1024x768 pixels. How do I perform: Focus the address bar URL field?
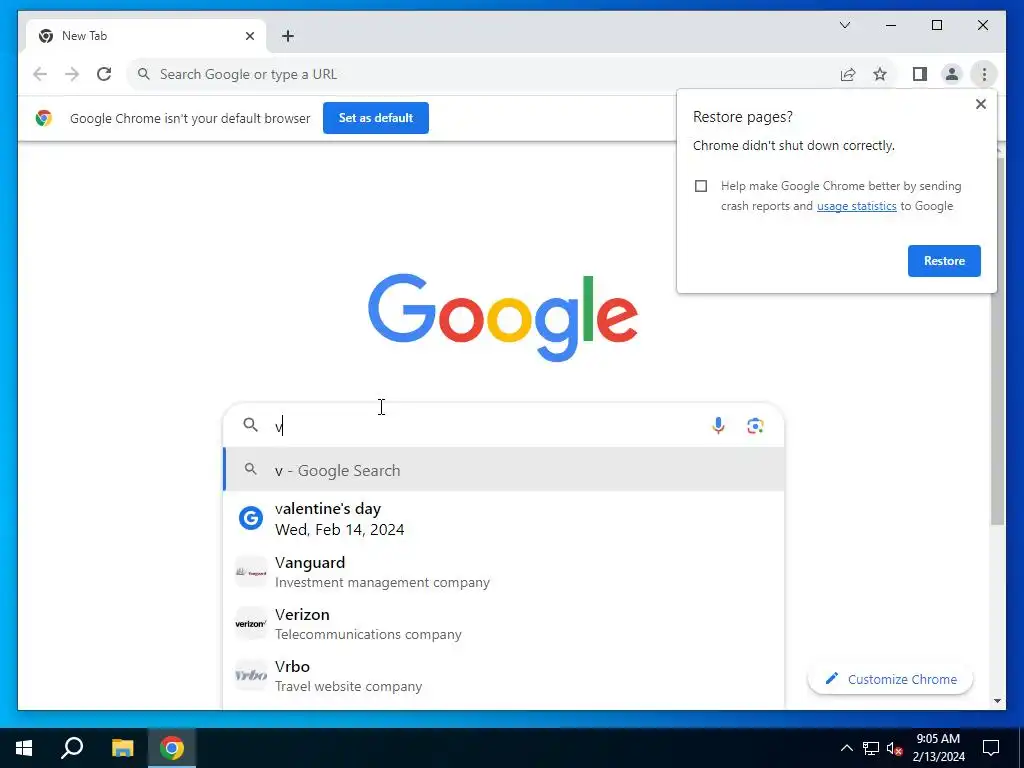[x=483, y=74]
